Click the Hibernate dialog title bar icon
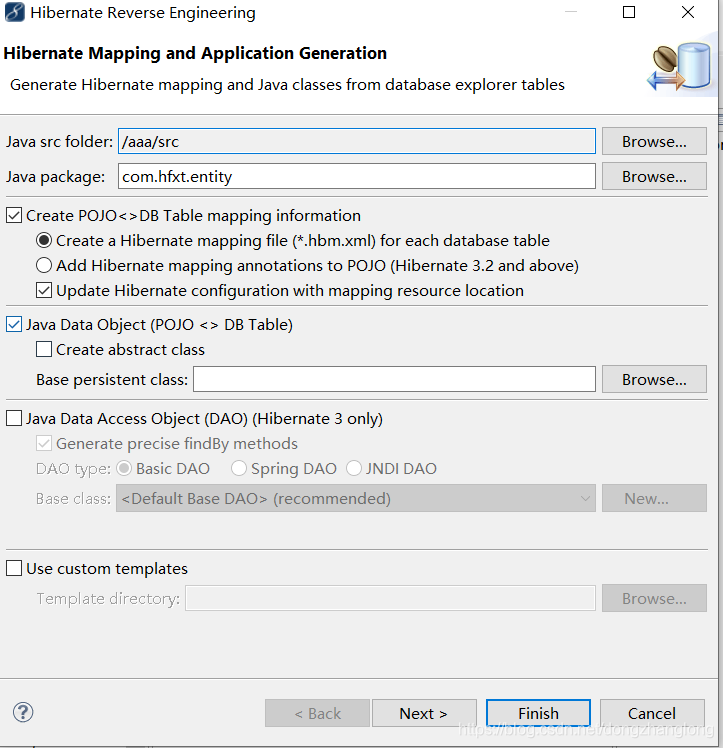The width and height of the screenshot is (723, 748). pyautogui.click(x=14, y=12)
